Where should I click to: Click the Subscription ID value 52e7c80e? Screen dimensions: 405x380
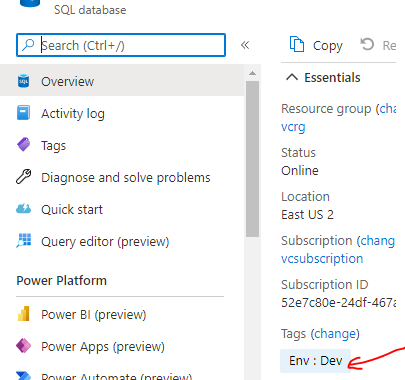click(x=339, y=303)
